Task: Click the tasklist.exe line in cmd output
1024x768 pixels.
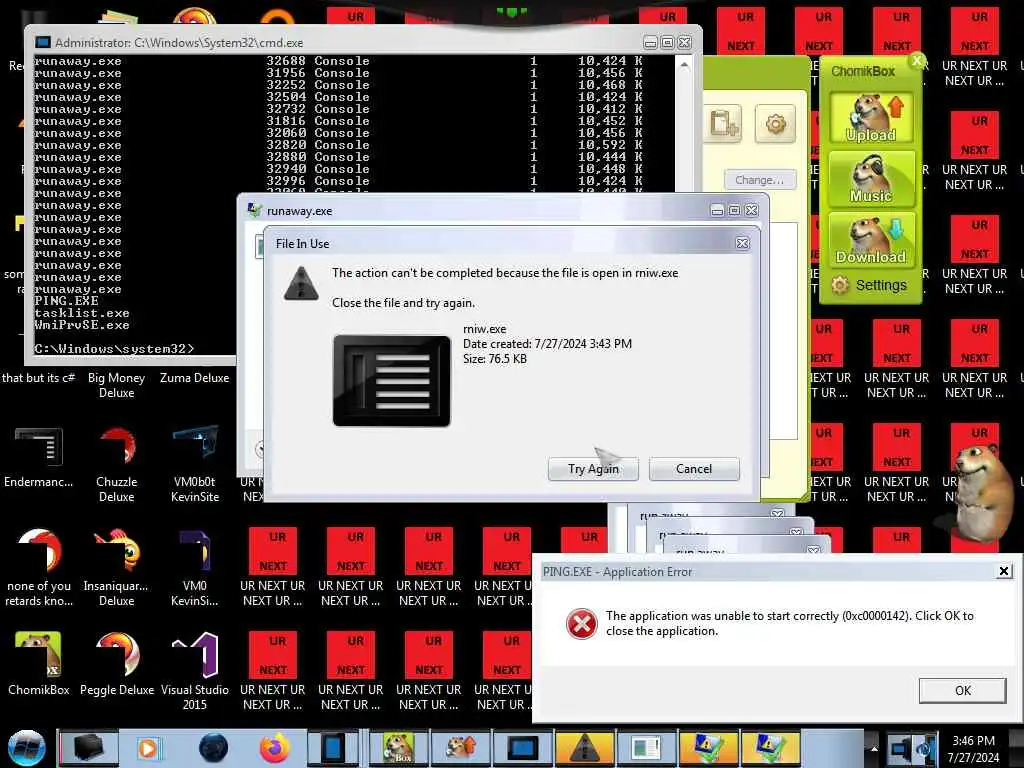Action: [x=82, y=313]
